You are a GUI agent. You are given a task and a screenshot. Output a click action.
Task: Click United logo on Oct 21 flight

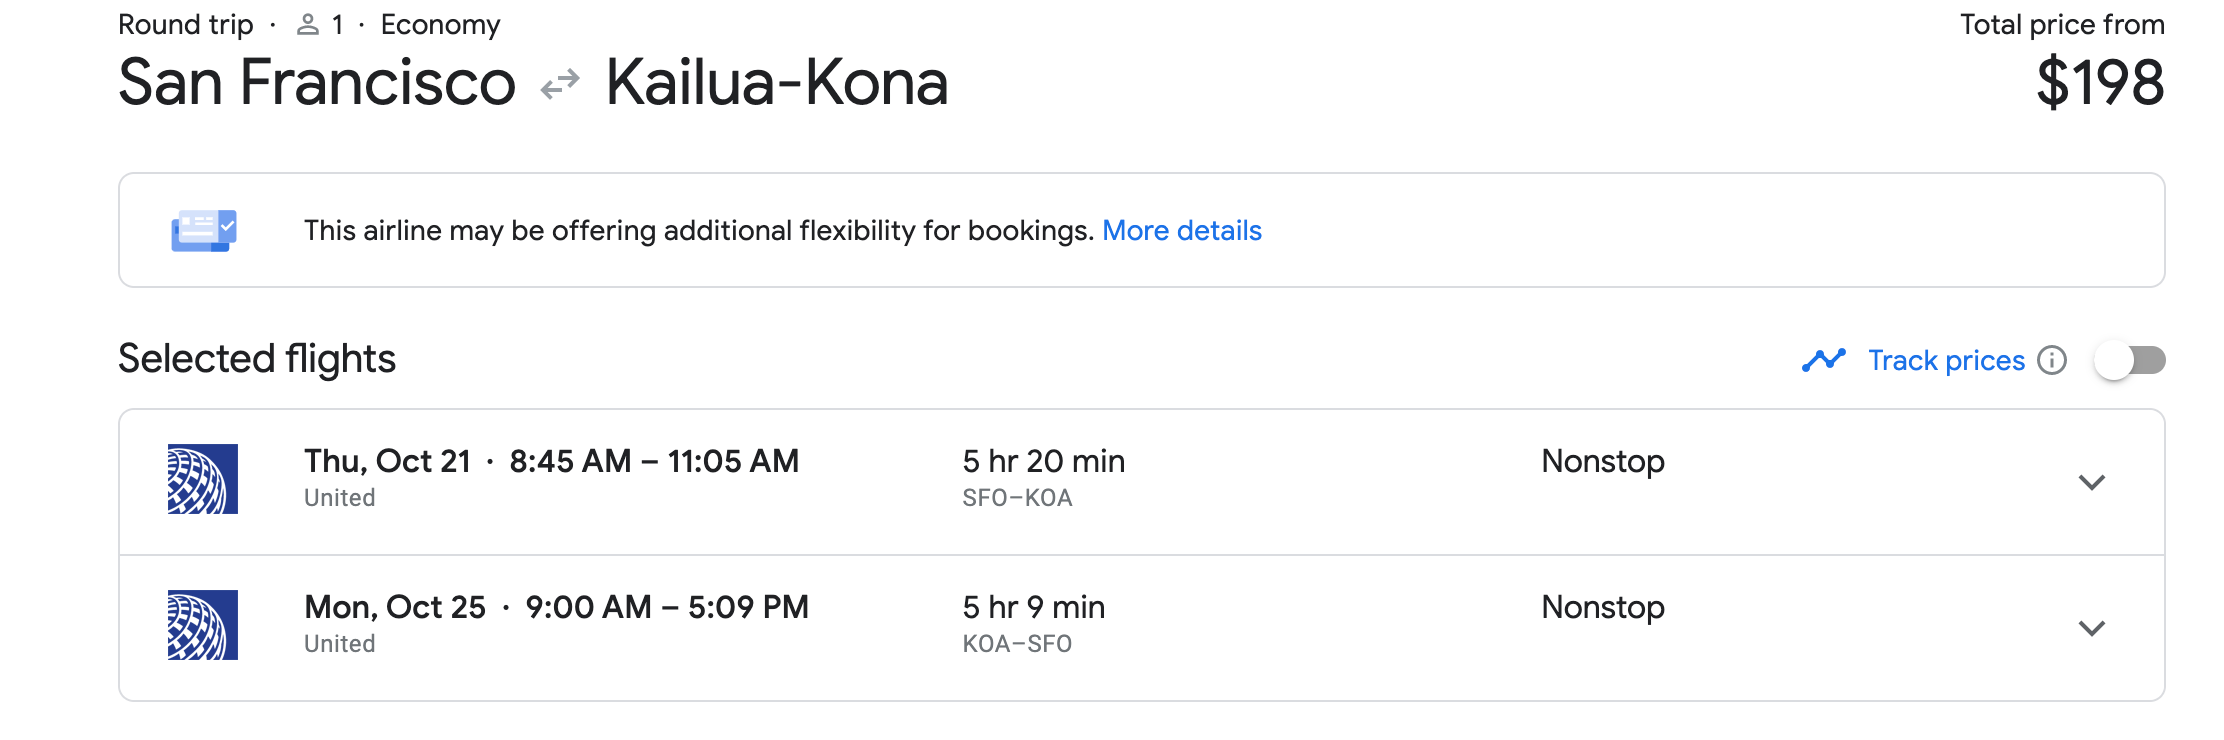point(203,479)
